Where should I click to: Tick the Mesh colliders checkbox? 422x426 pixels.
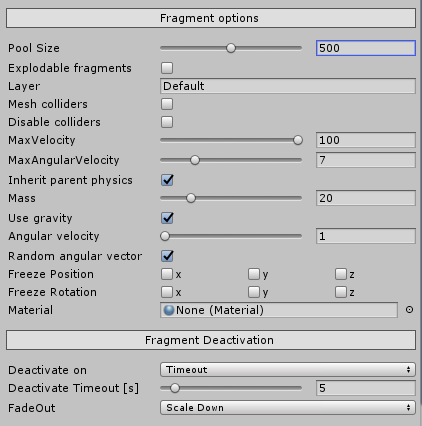coord(167,104)
